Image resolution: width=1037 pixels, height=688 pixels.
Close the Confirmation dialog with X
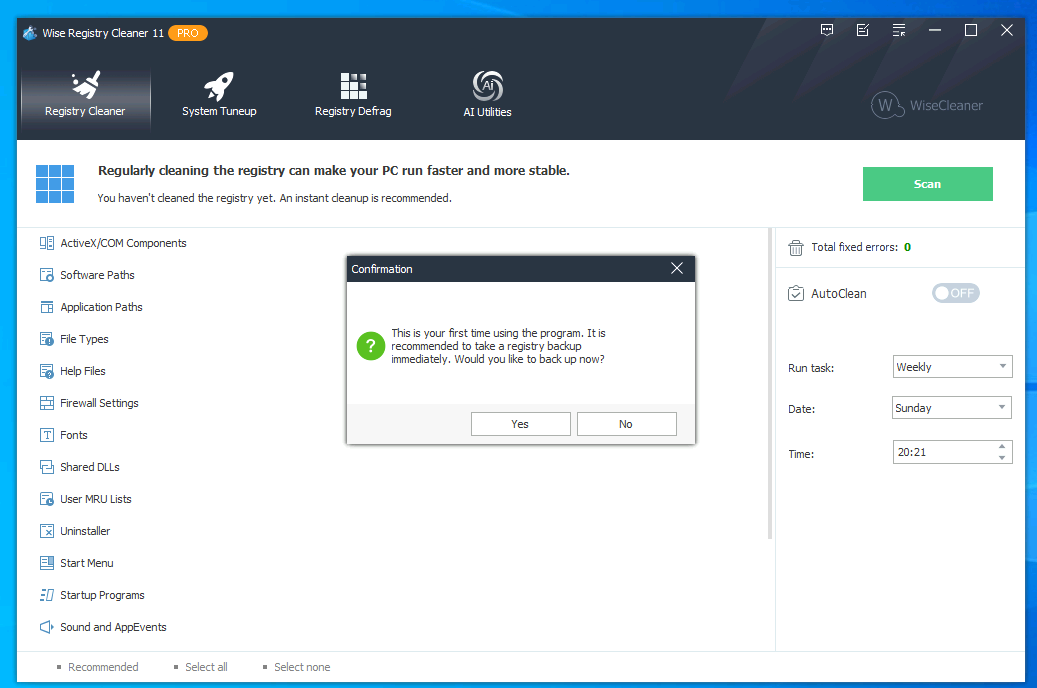click(677, 269)
